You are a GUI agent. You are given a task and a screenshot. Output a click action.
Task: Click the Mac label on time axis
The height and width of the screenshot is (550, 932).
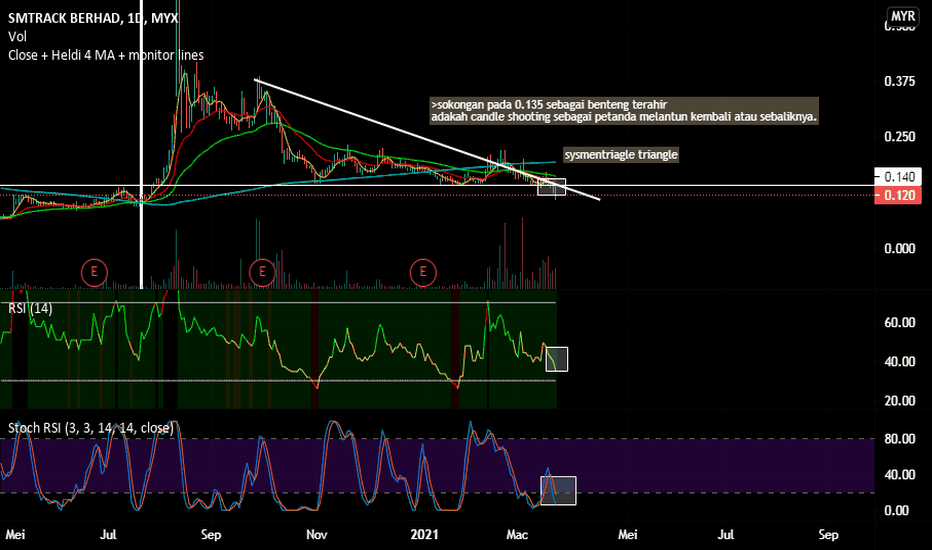[x=517, y=535]
